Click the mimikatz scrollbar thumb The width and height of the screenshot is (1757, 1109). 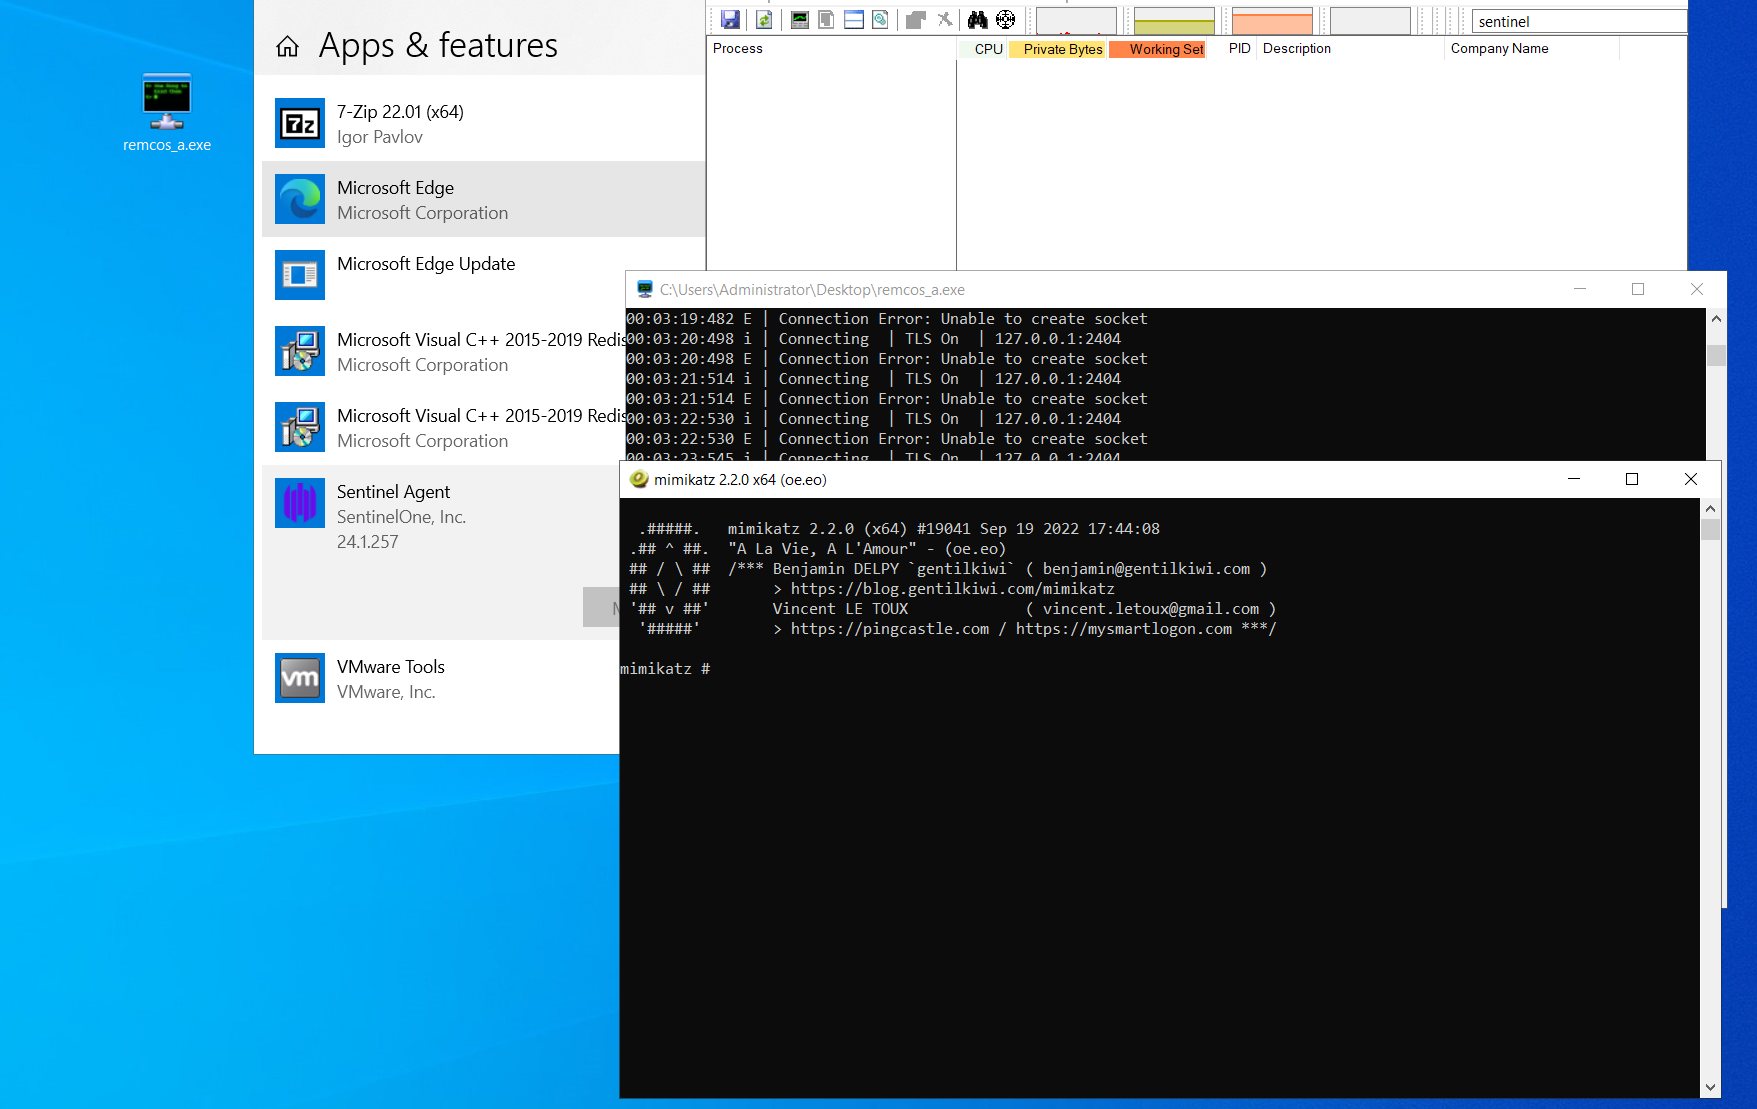tap(1710, 529)
